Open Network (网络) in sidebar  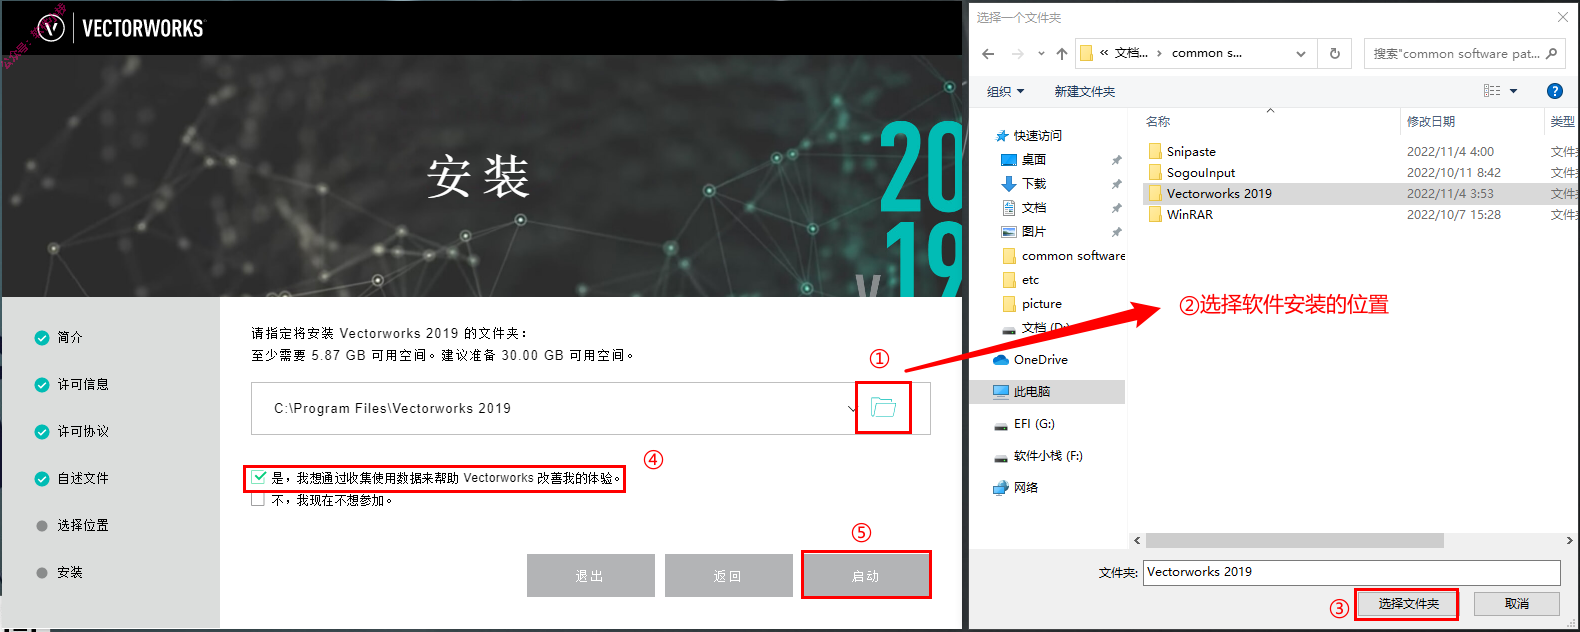click(1016, 488)
